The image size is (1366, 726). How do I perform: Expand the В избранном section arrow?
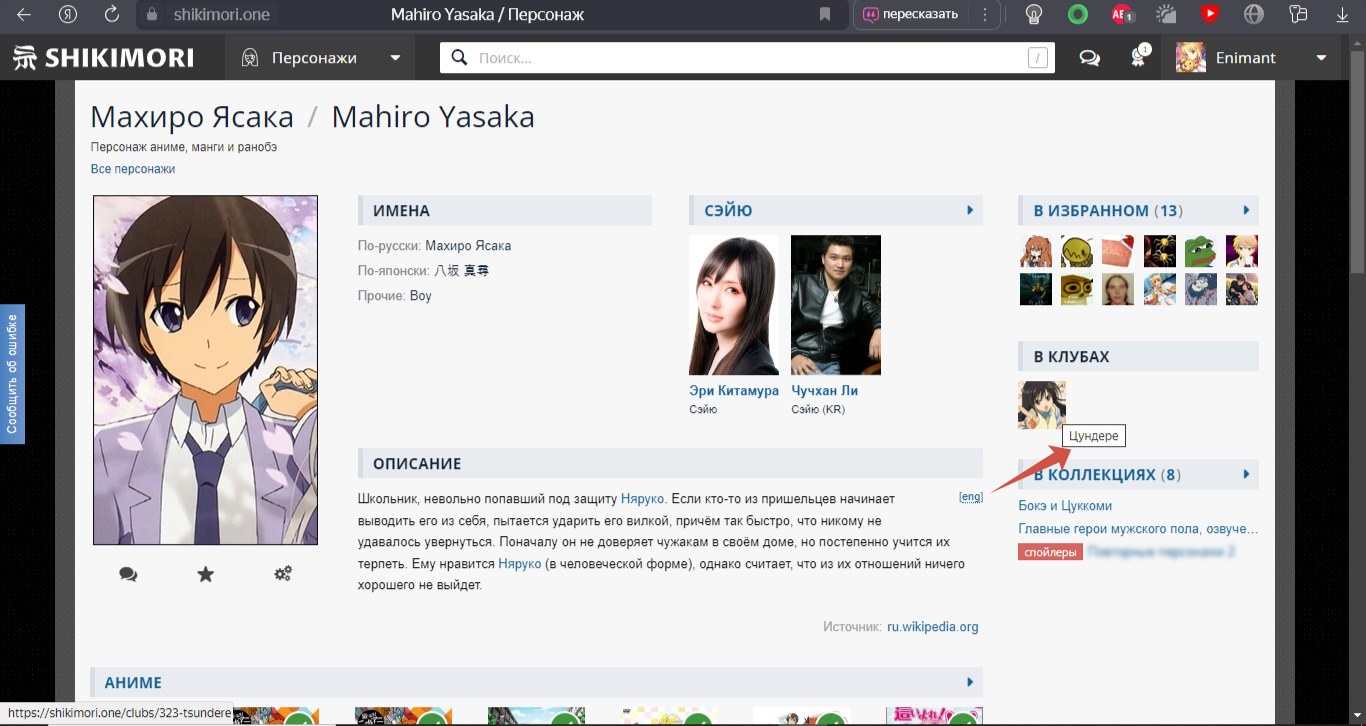pos(1246,210)
